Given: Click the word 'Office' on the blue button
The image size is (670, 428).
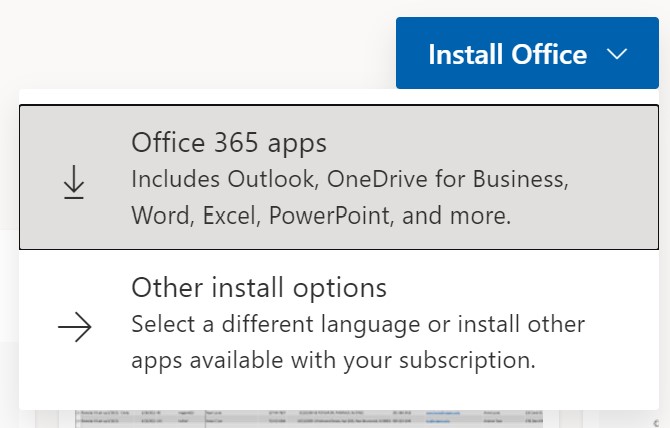Looking at the screenshot, I should tap(547, 54).
